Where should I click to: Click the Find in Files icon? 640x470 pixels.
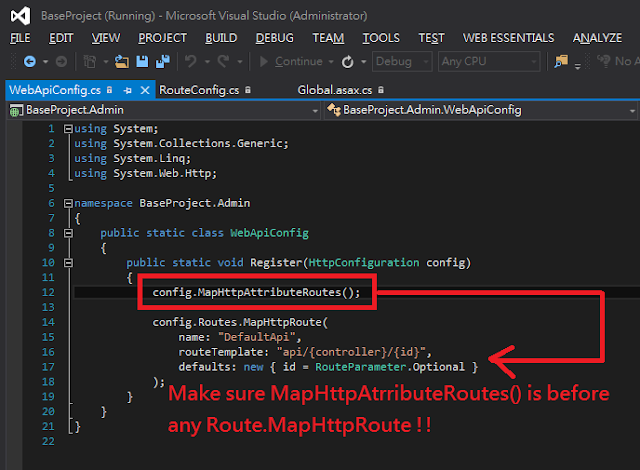[561, 62]
